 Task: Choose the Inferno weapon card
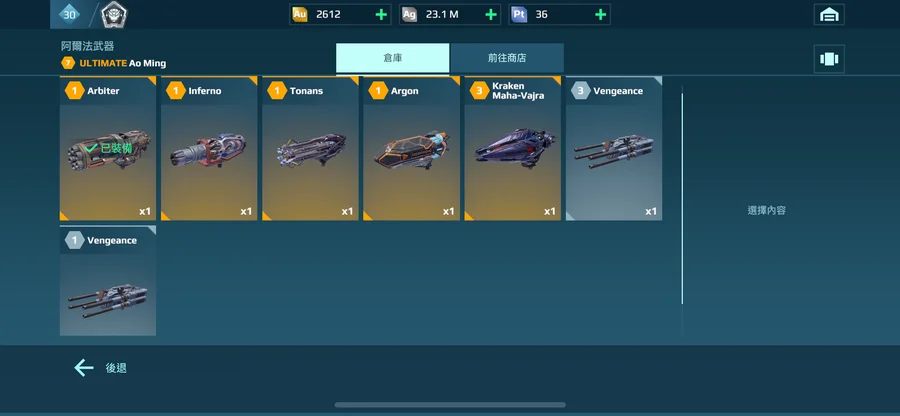[x=209, y=149]
